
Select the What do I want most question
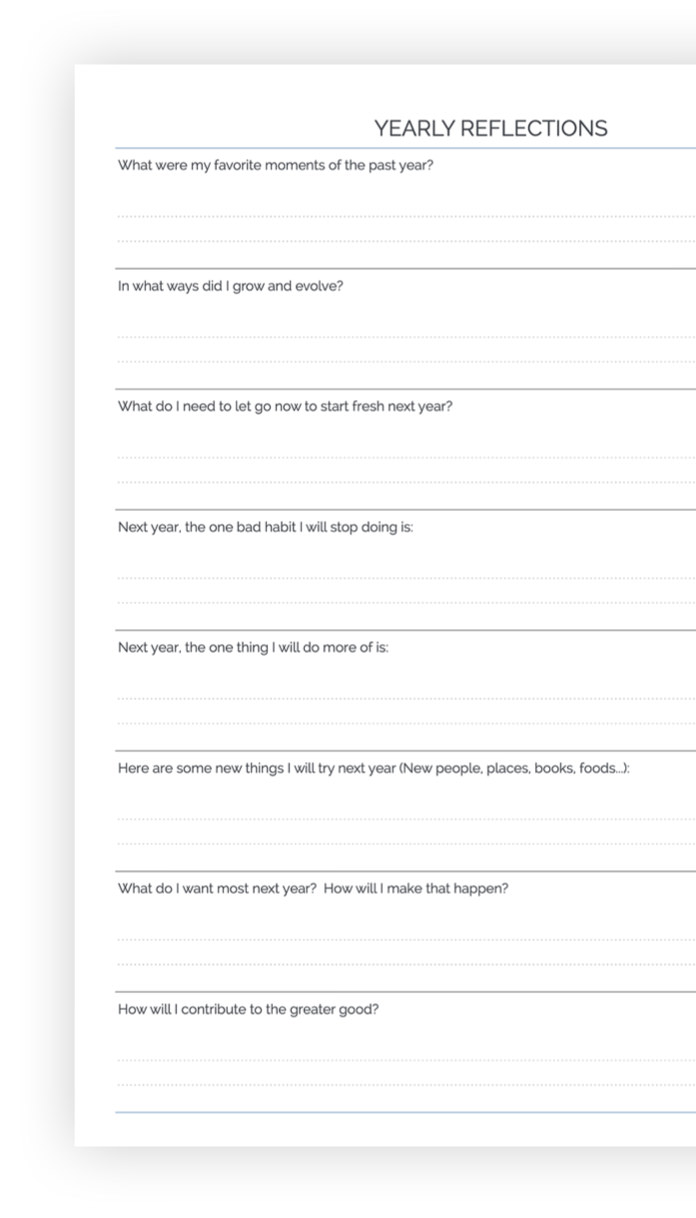tap(313, 889)
